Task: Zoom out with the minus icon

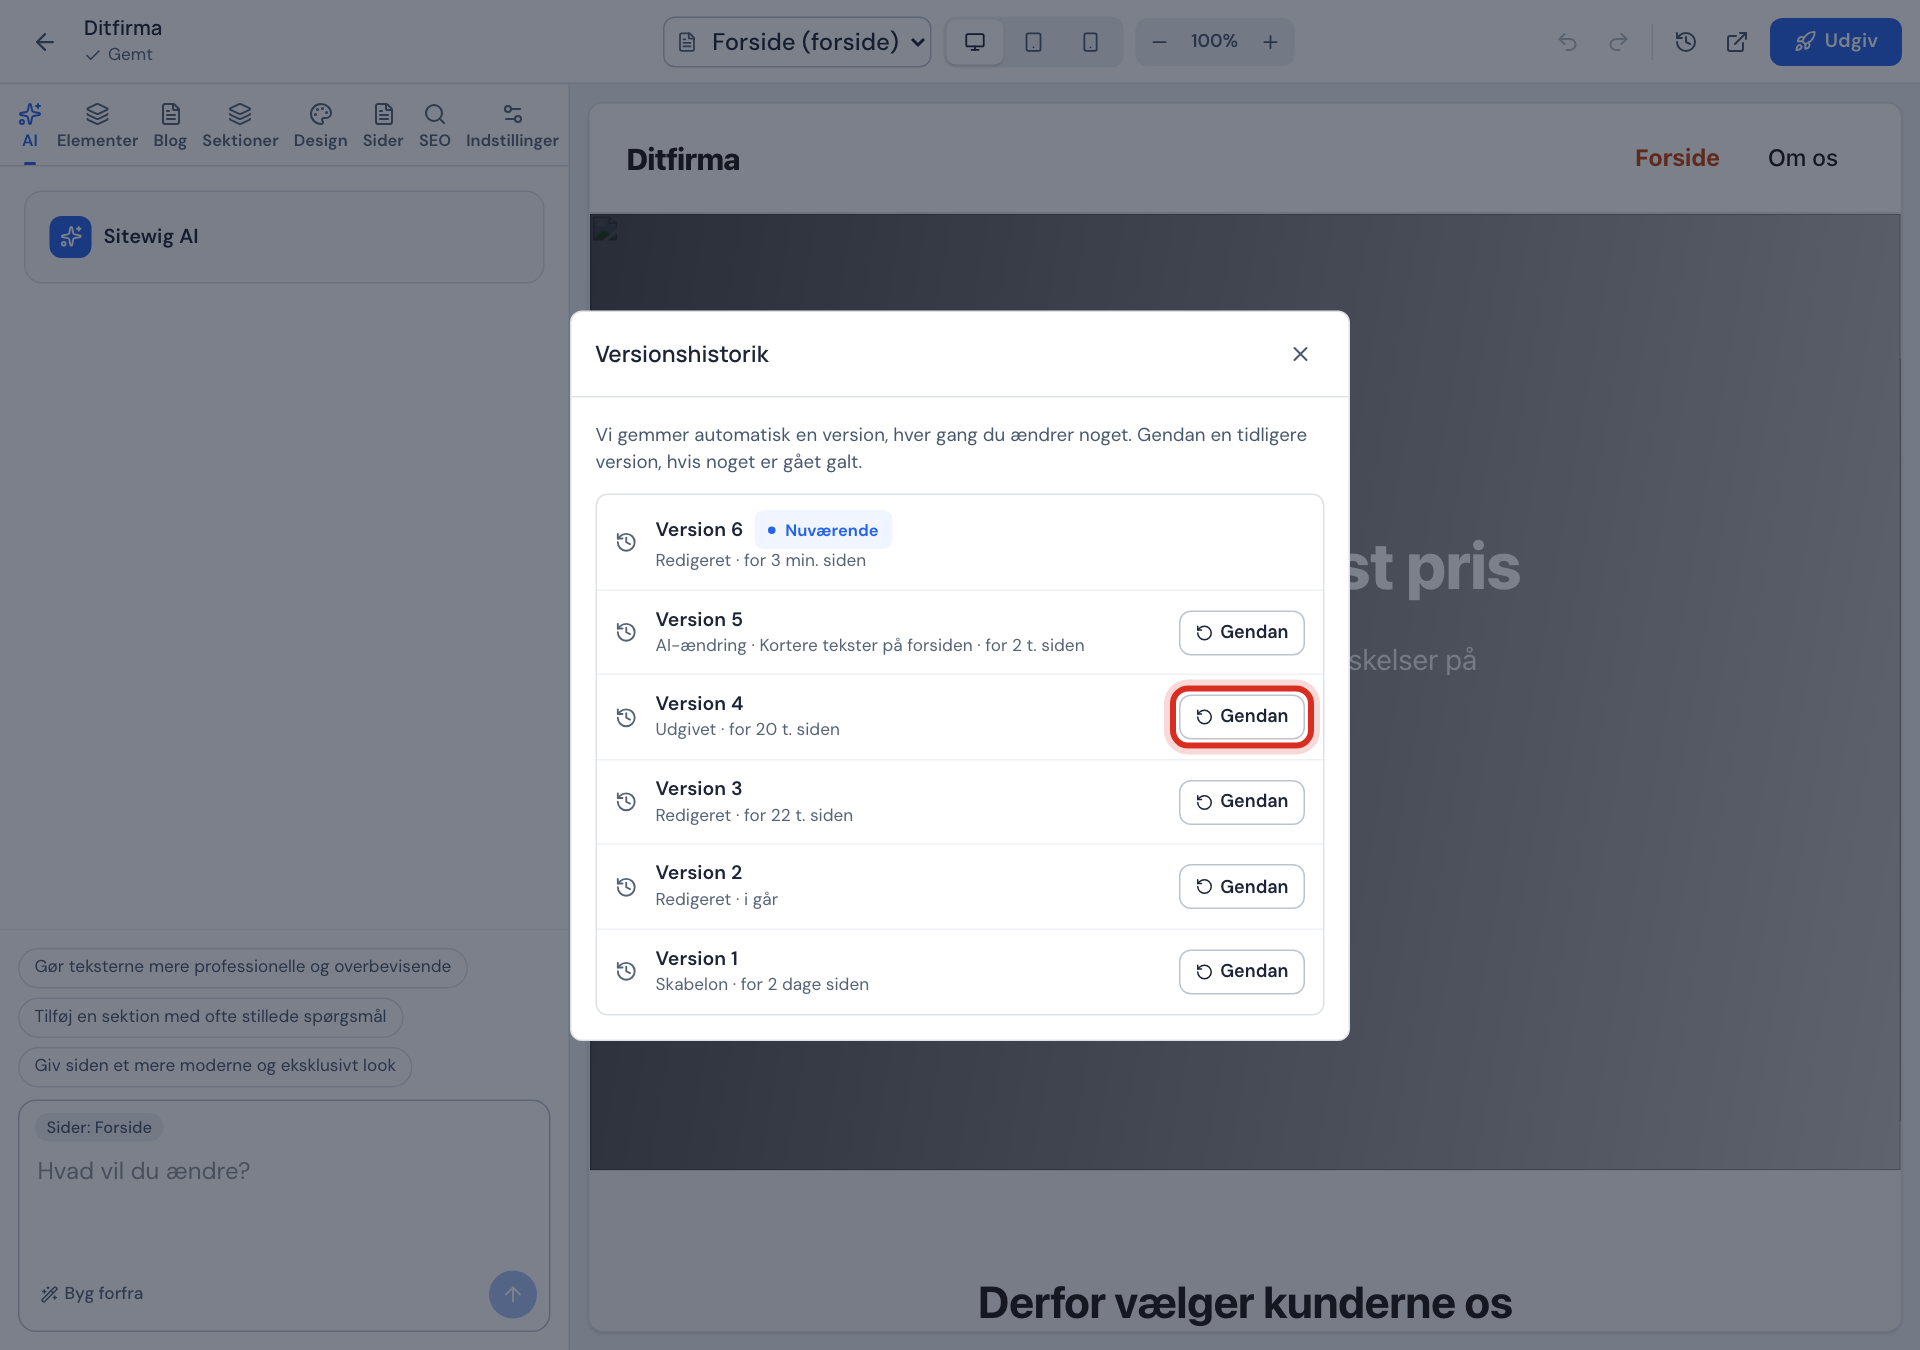Action: pyautogui.click(x=1159, y=42)
